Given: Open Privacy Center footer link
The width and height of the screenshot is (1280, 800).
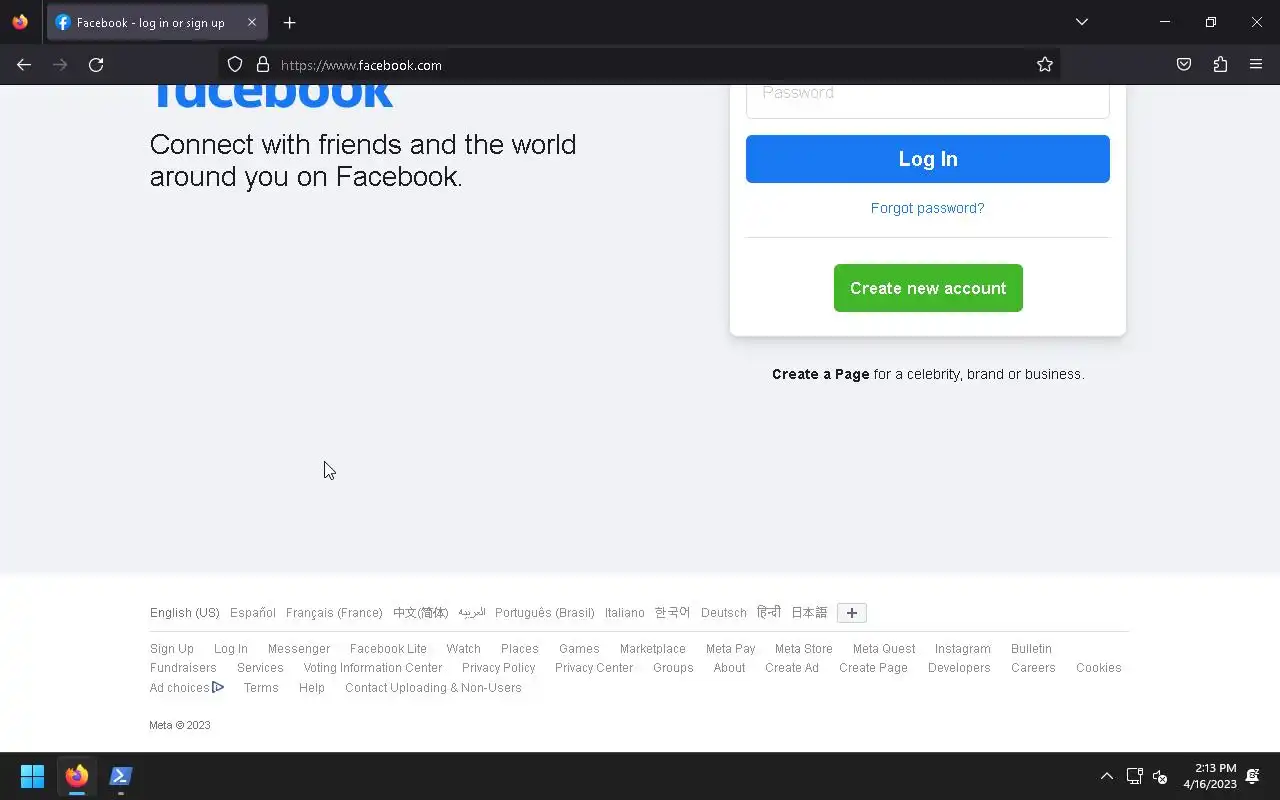Looking at the screenshot, I should click(x=594, y=668).
